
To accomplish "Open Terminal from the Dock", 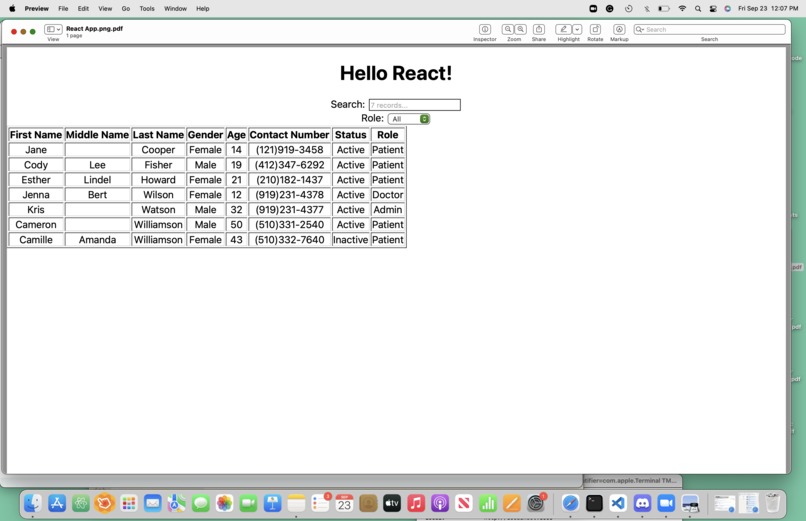I will click(594, 503).
